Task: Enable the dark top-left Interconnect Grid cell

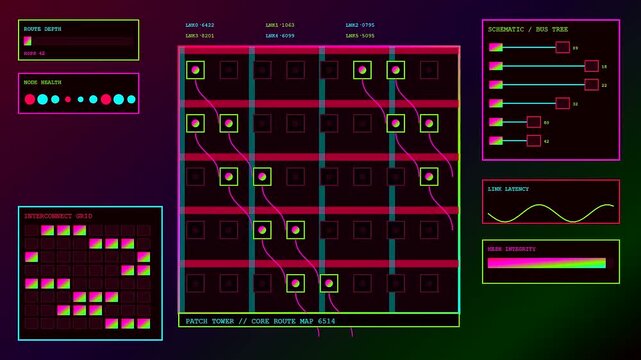Action: [x=31, y=230]
